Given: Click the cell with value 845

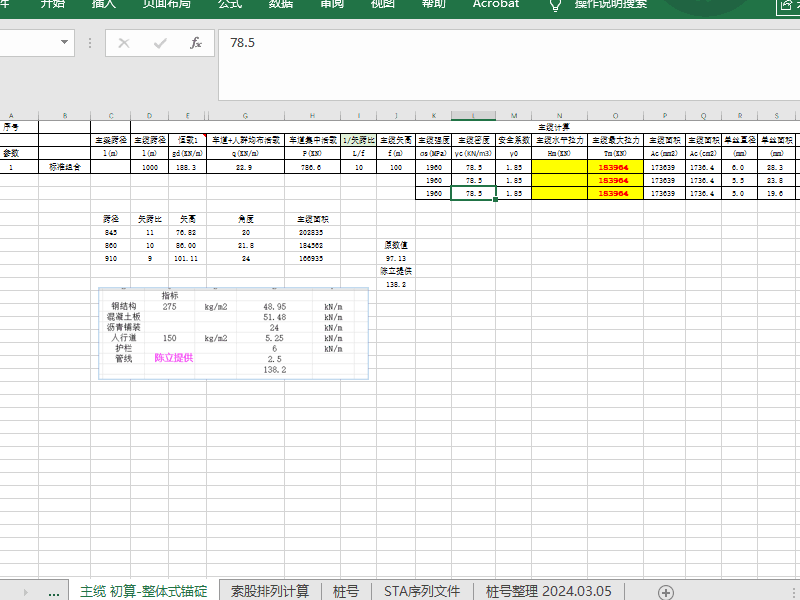Looking at the screenshot, I should coord(111,232).
